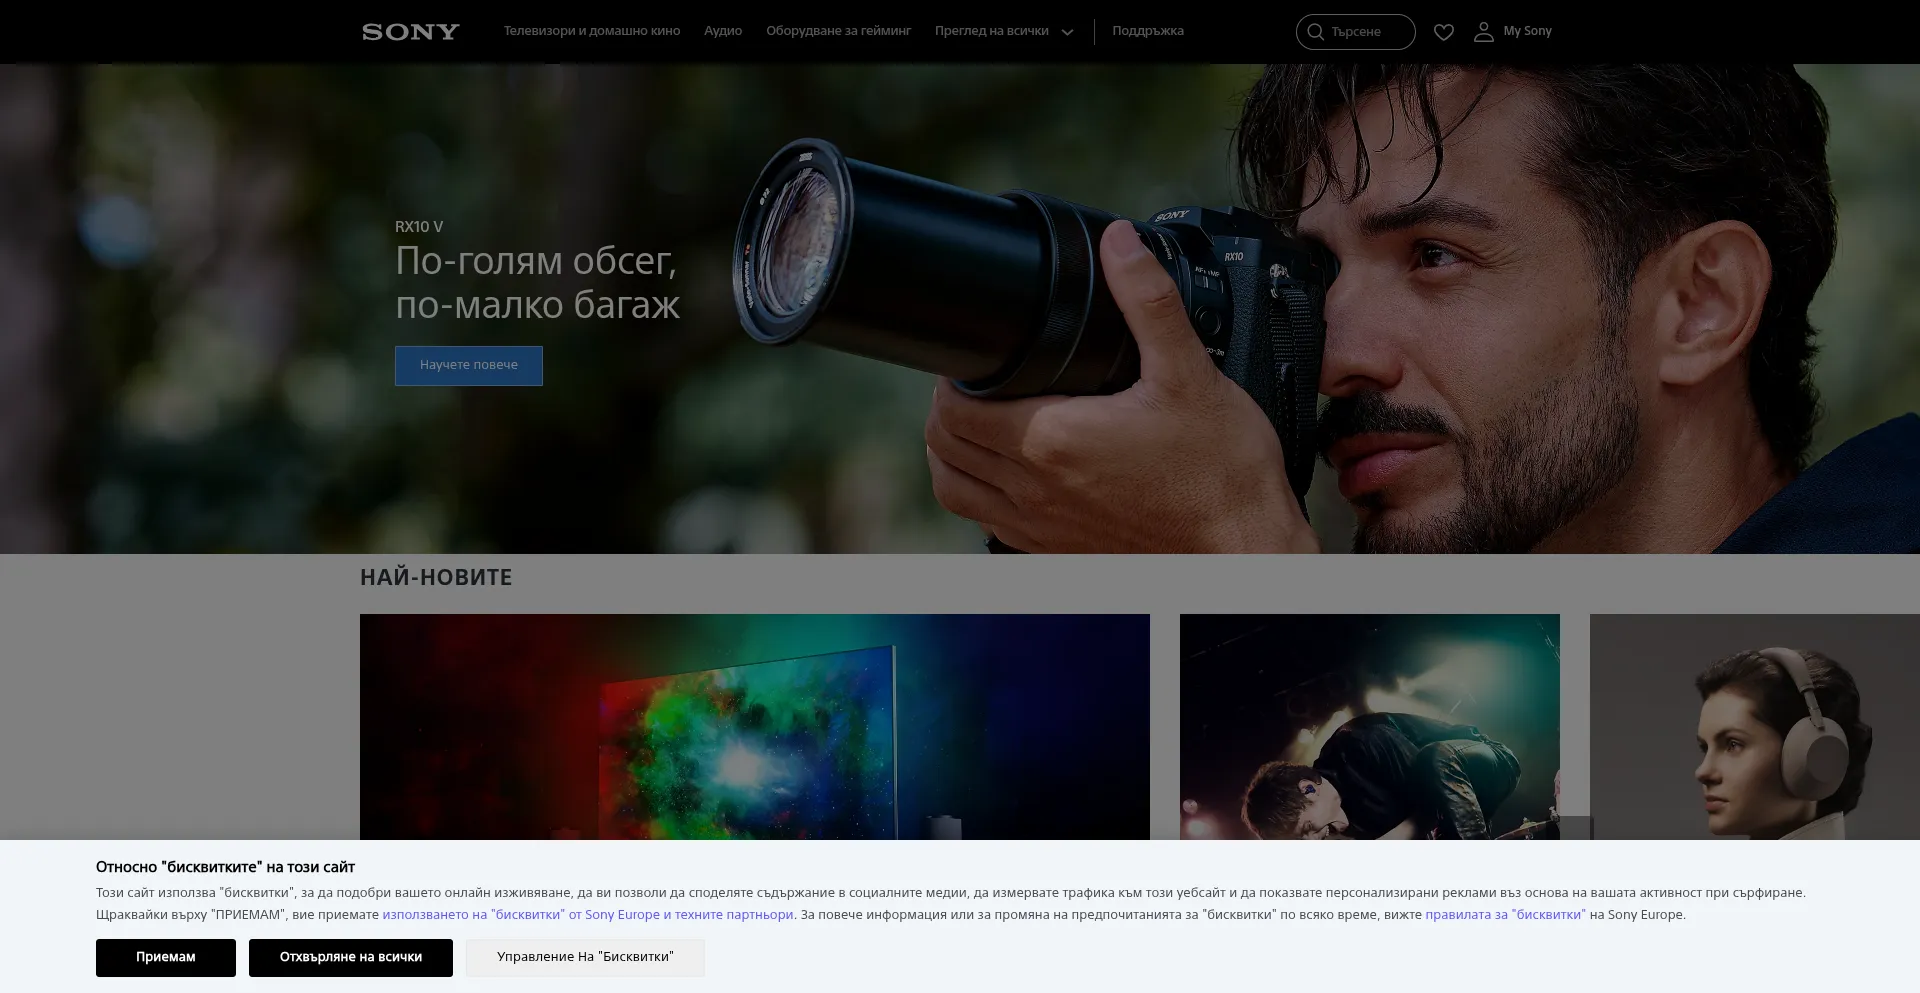This screenshot has height=993, width=1920.
Task: Expand the Преглед на всички chevron
Action: 1067,32
